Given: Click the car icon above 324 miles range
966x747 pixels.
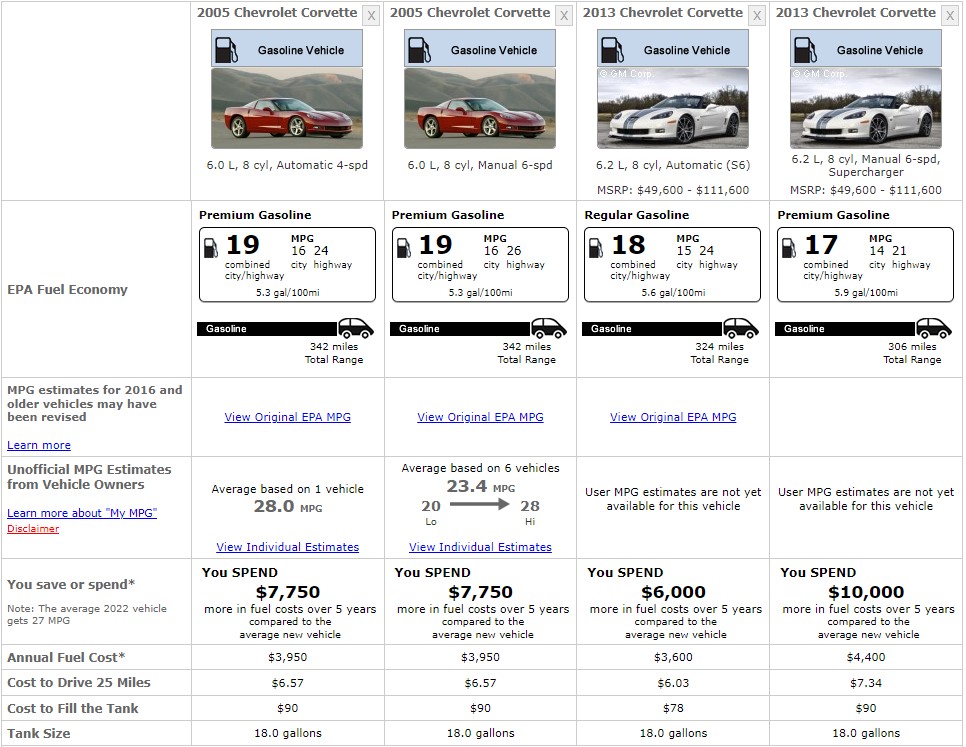Looking at the screenshot, I should pyautogui.click(x=741, y=328).
